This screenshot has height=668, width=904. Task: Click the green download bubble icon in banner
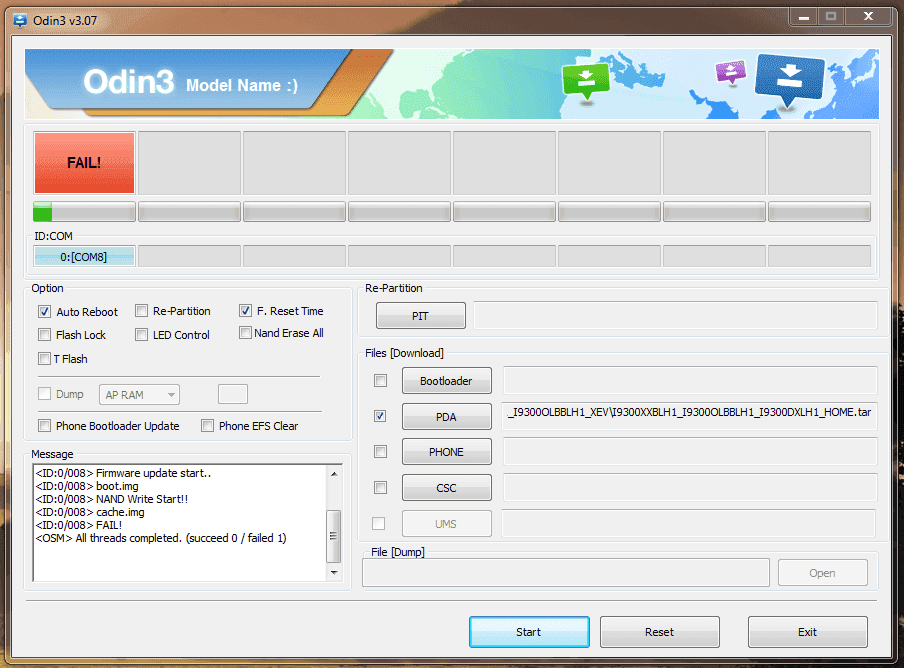[x=586, y=84]
